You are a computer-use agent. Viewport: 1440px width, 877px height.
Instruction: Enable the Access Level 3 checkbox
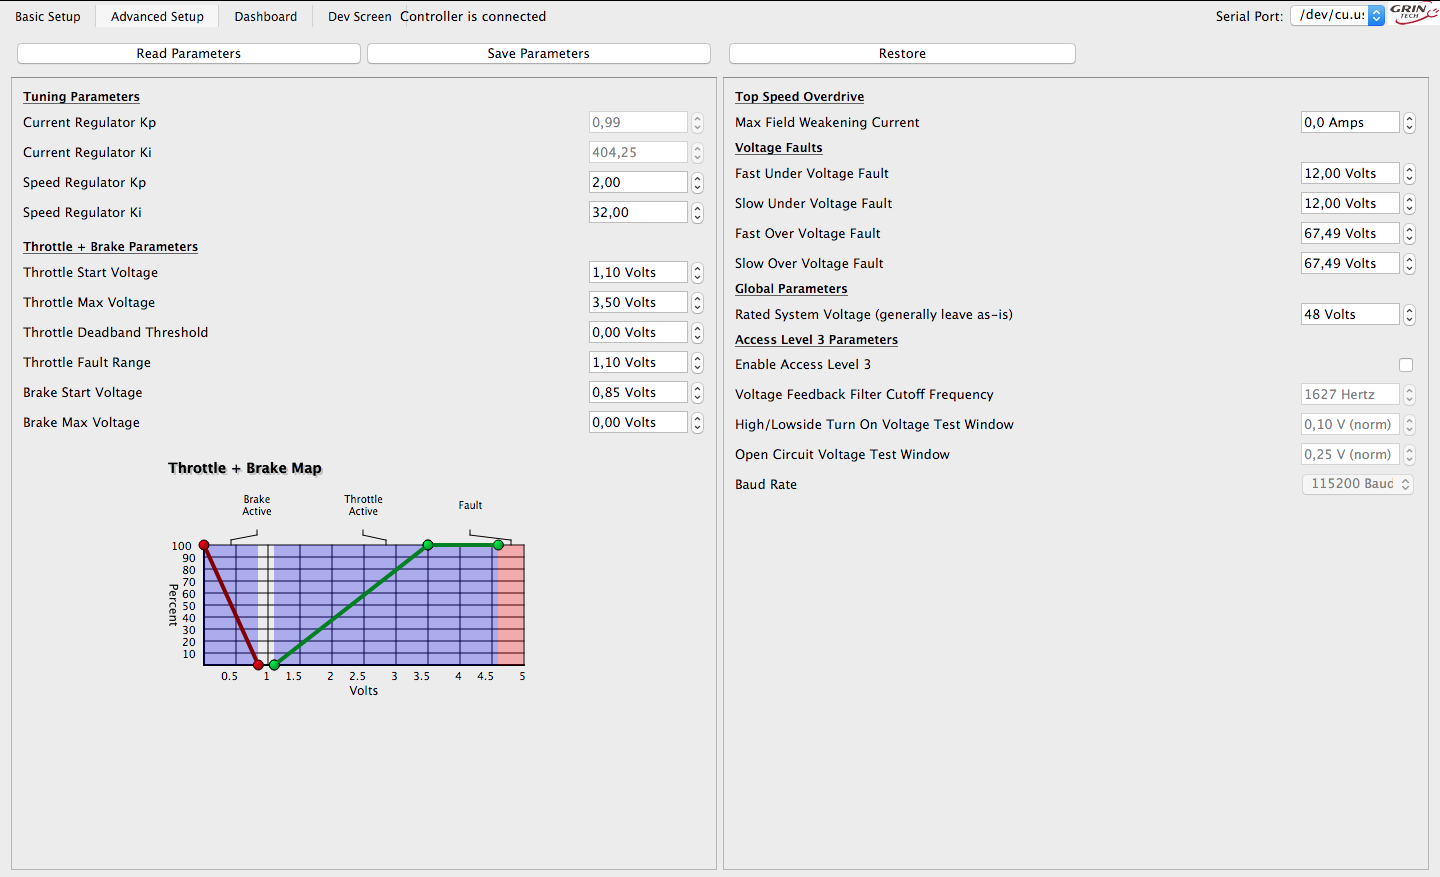pyautogui.click(x=1406, y=365)
